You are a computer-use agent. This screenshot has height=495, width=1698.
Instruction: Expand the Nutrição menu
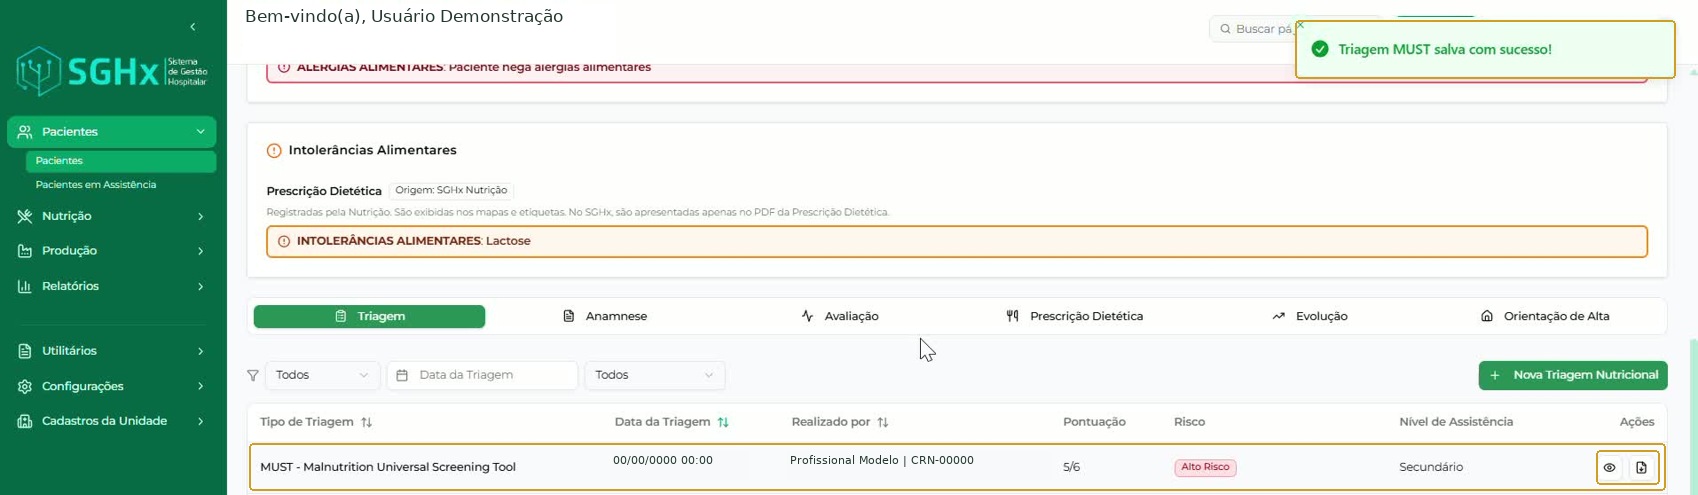[200, 216]
